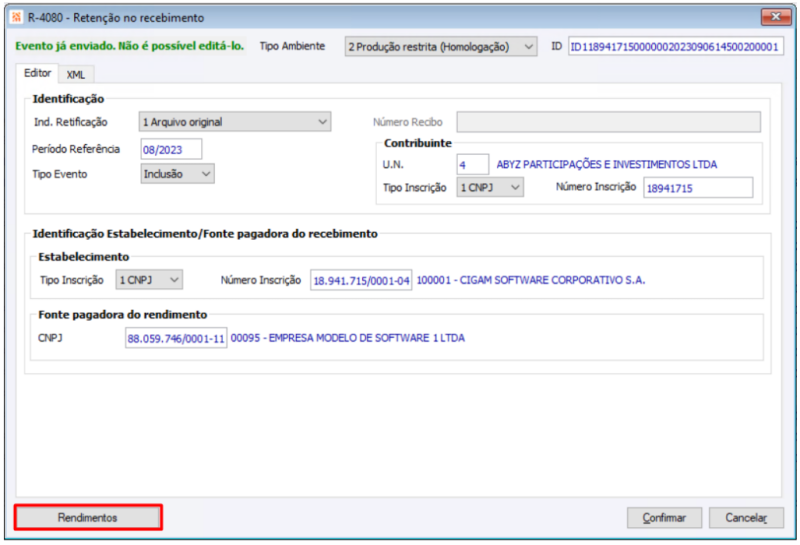Click the application icon in the title bar
800x545 pixels.
click(16, 17)
